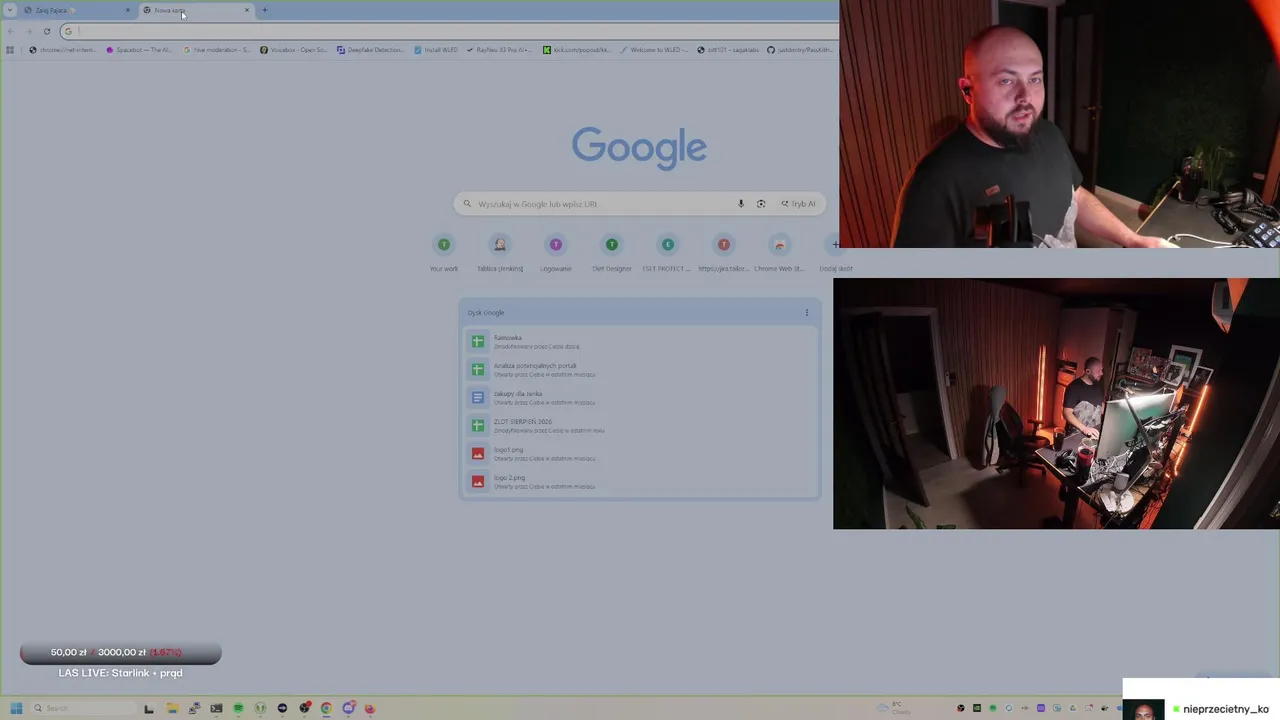
Task: Open the Your work shortcut
Action: (x=444, y=253)
